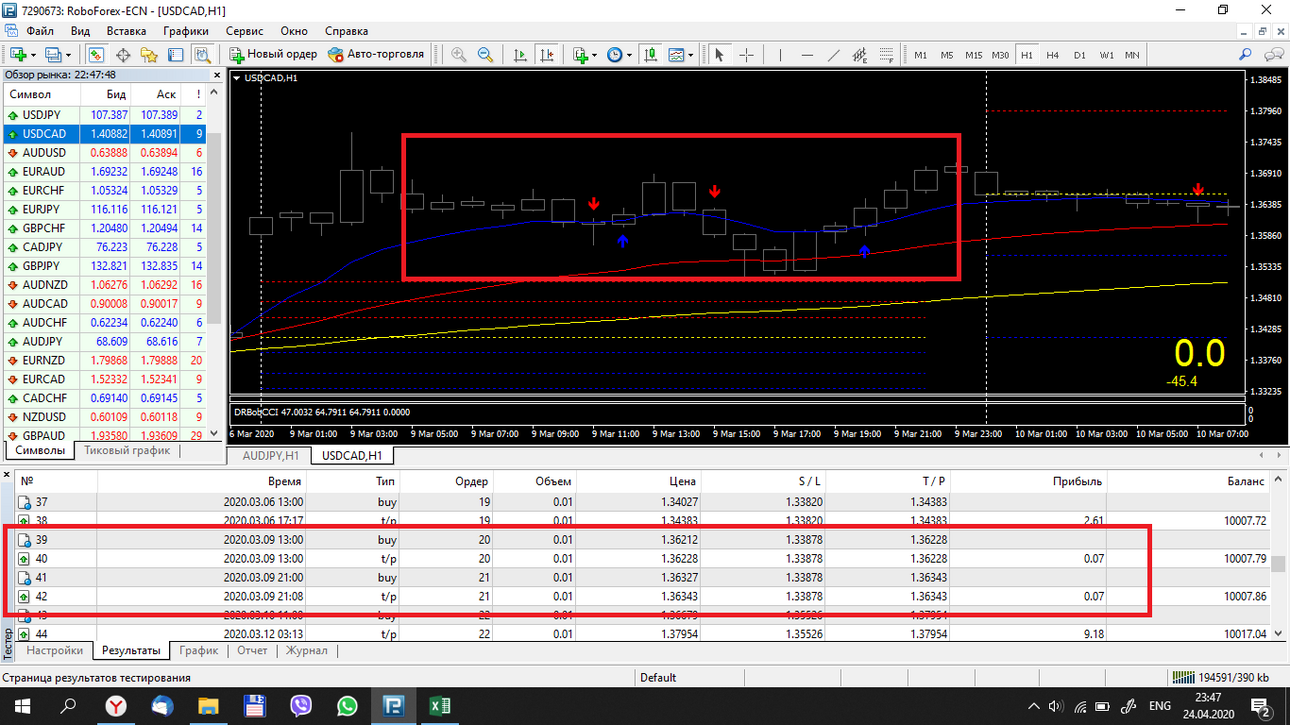Toggle the Terminal panel icon
The width and height of the screenshot is (1290, 725).
[x=175, y=54]
